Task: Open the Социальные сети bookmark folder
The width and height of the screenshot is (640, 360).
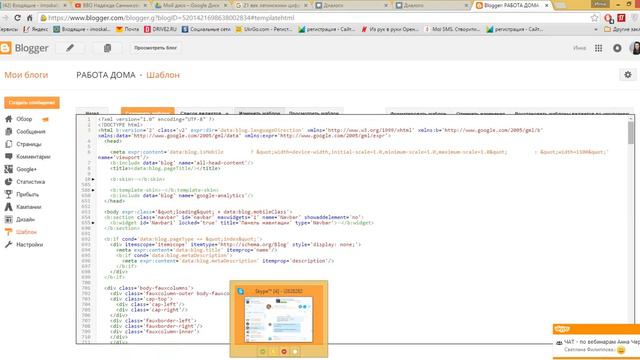Action: coord(206,29)
